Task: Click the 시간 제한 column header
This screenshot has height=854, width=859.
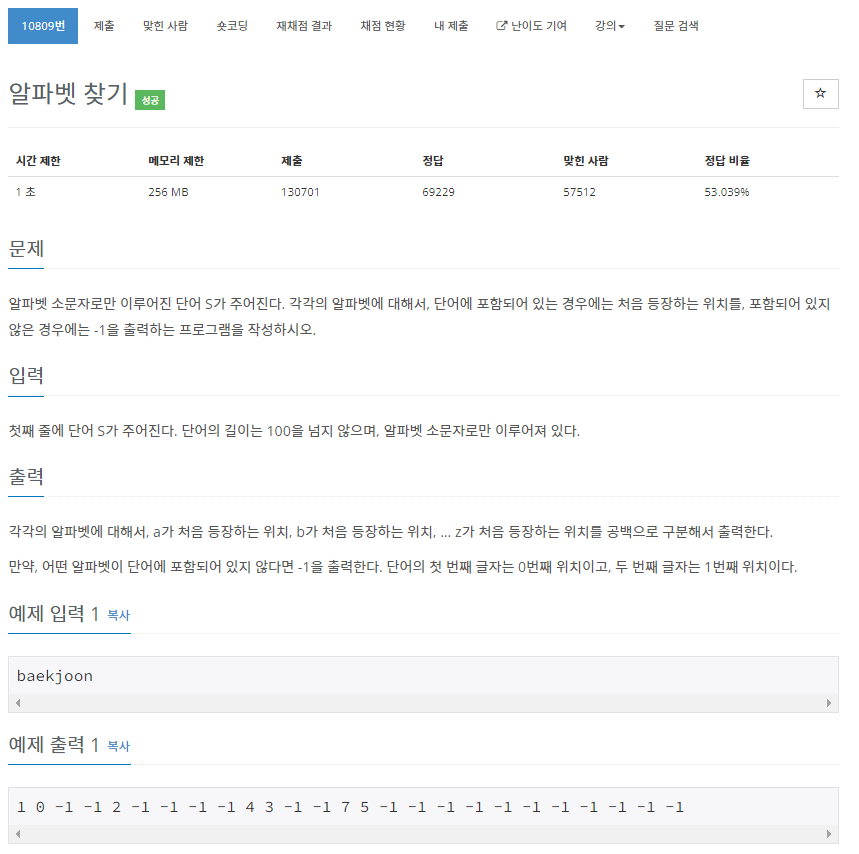Action: point(38,161)
